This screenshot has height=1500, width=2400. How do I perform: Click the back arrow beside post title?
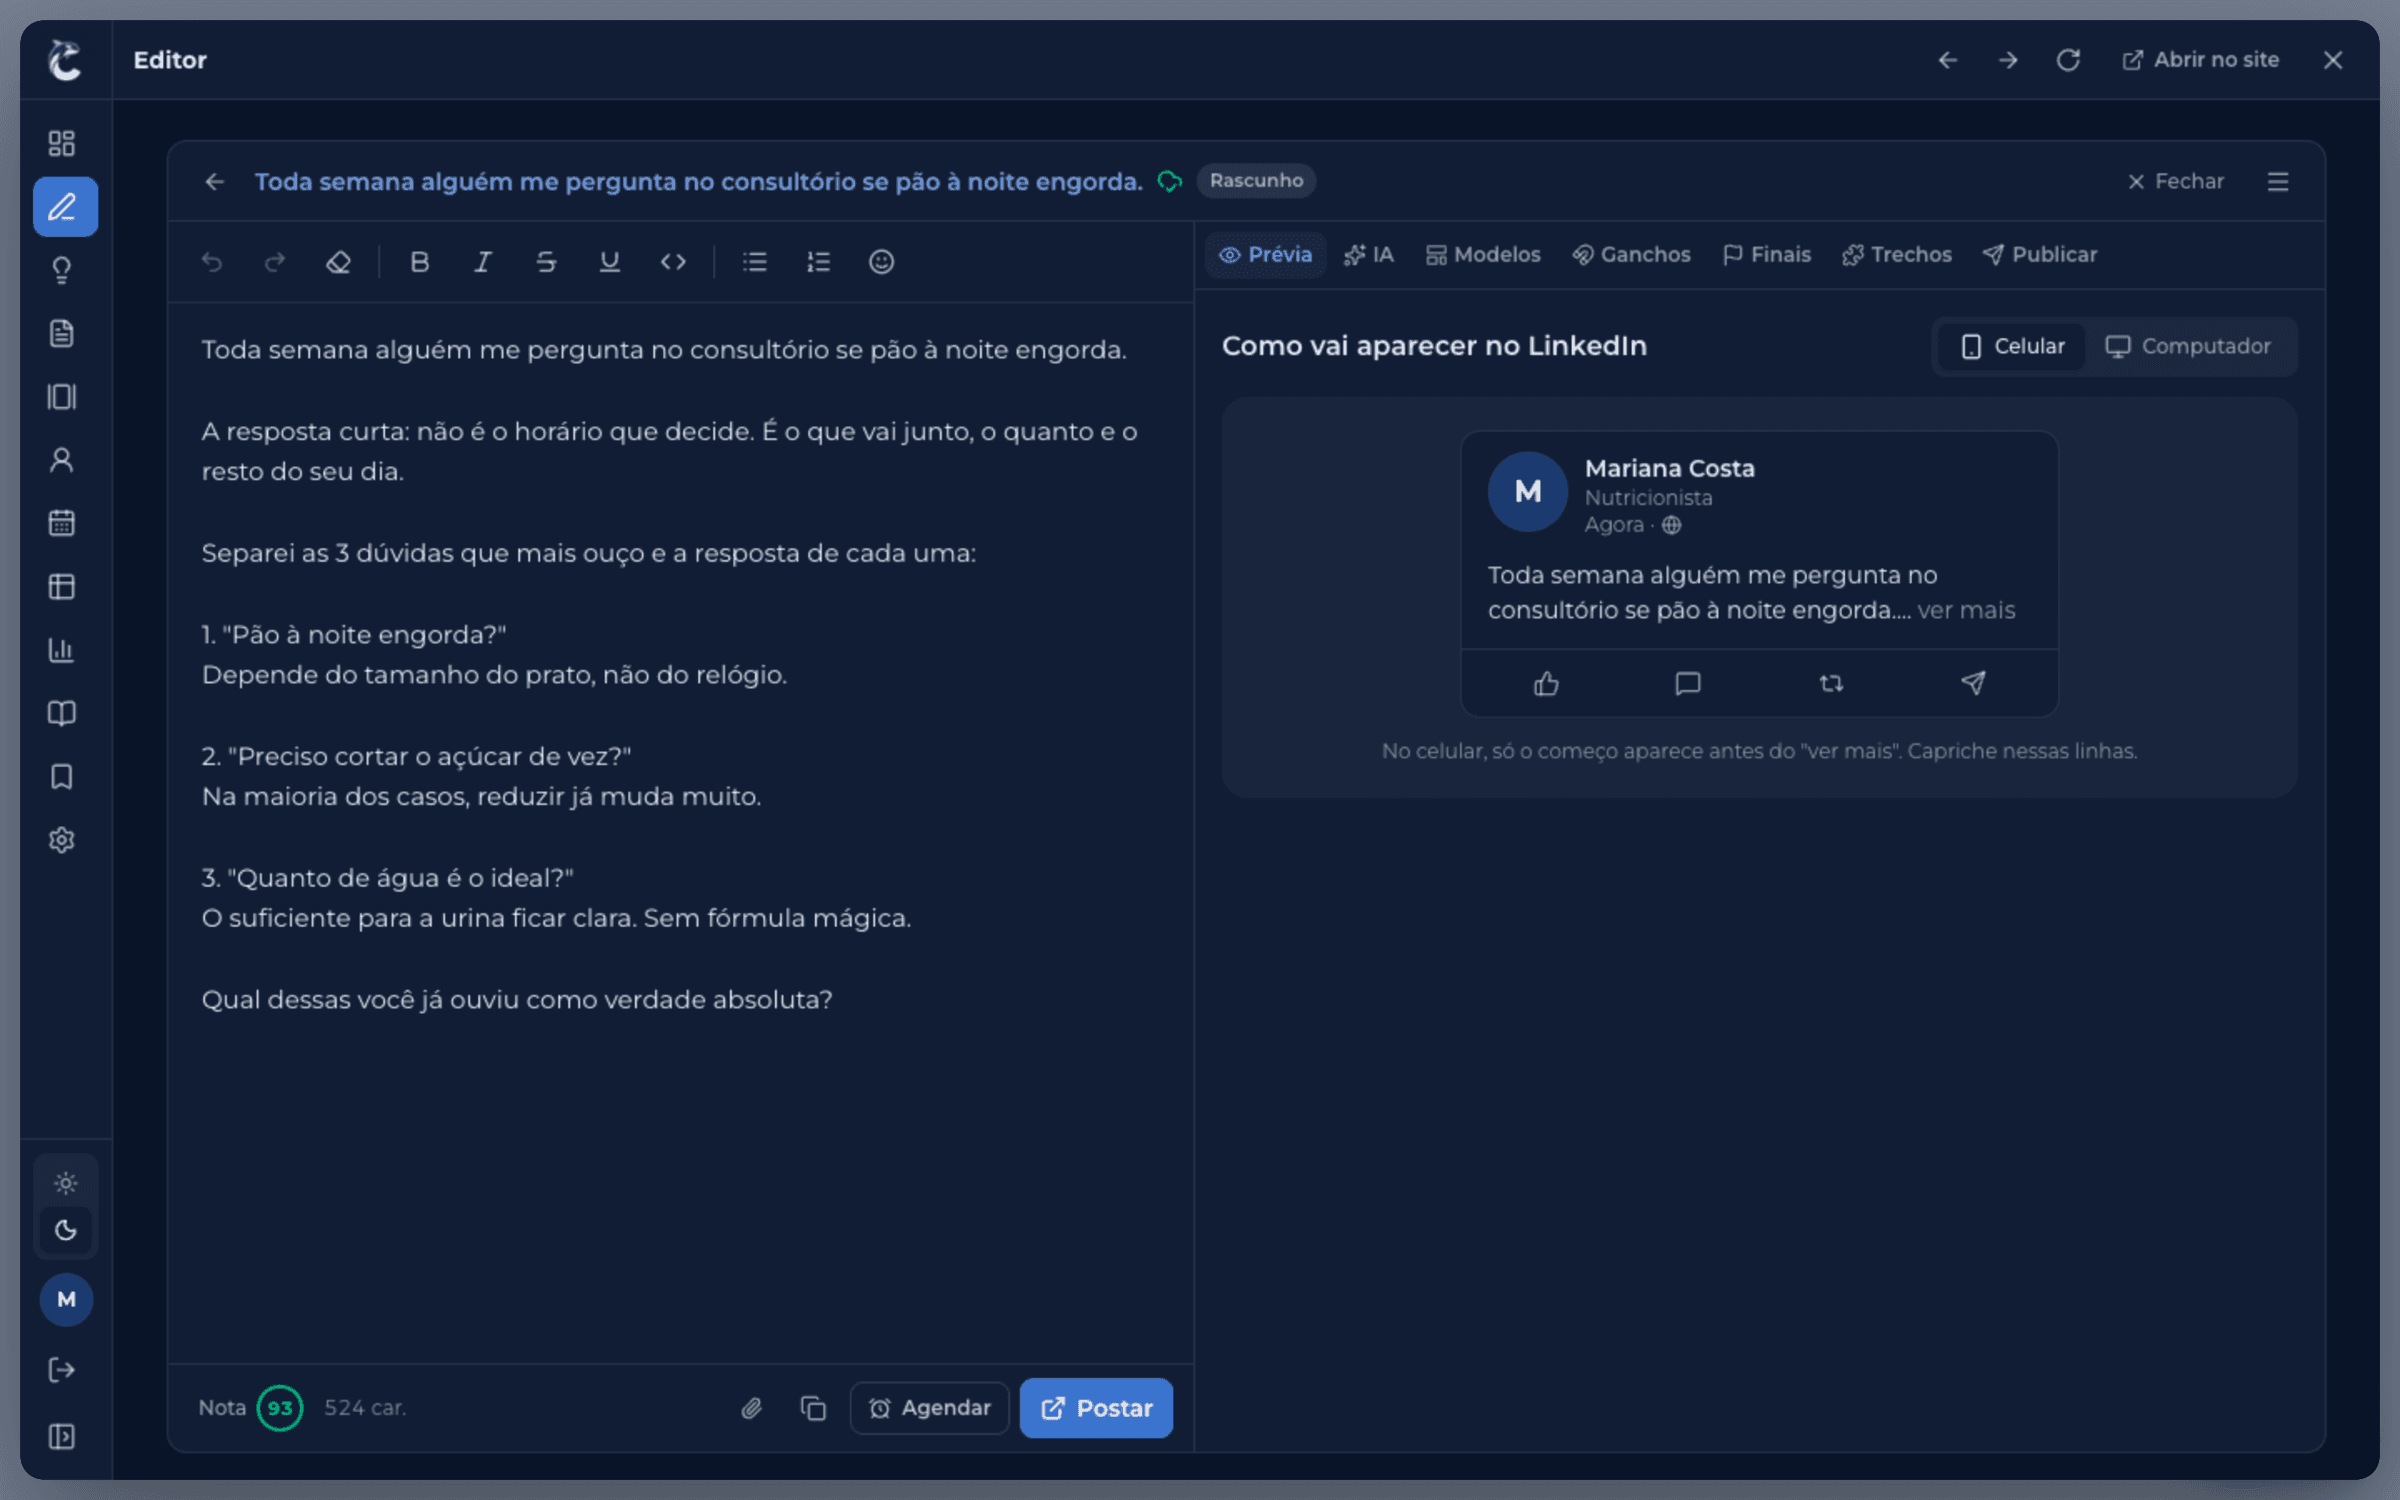(x=214, y=181)
